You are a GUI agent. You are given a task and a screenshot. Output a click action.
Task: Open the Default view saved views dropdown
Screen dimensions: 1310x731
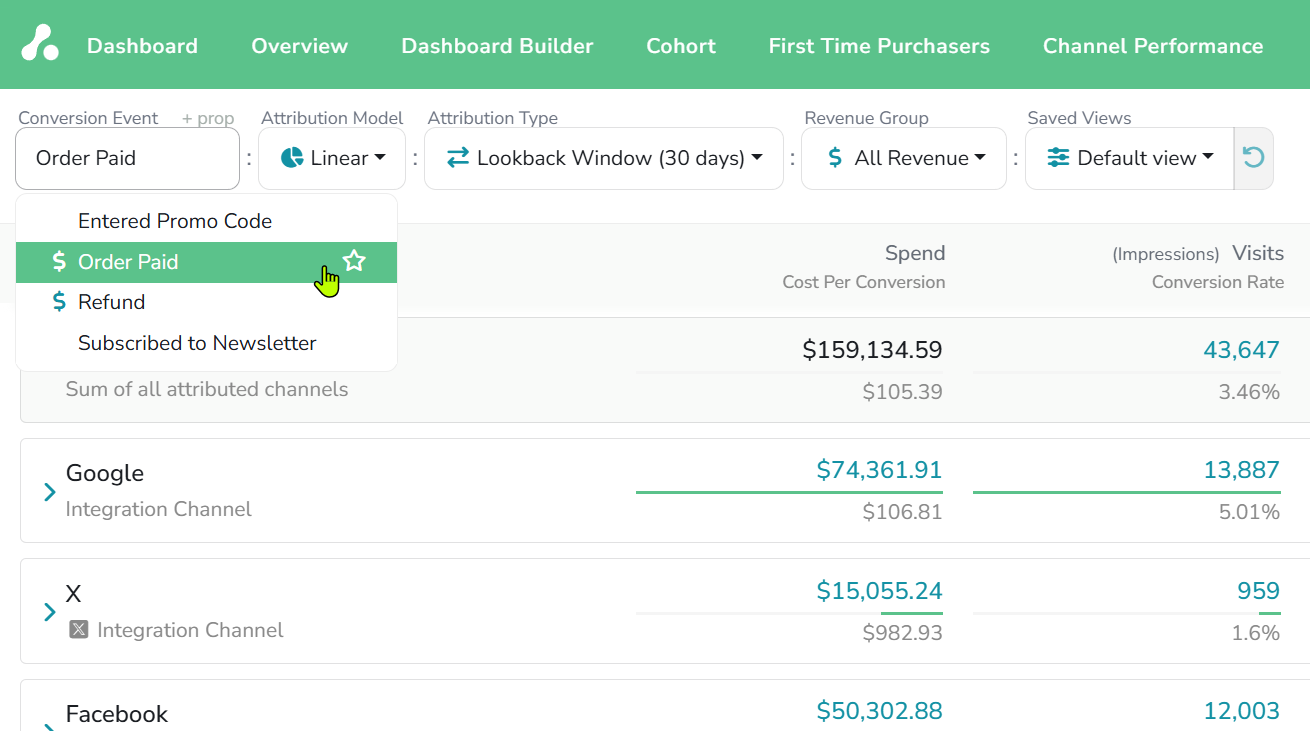pos(1130,158)
